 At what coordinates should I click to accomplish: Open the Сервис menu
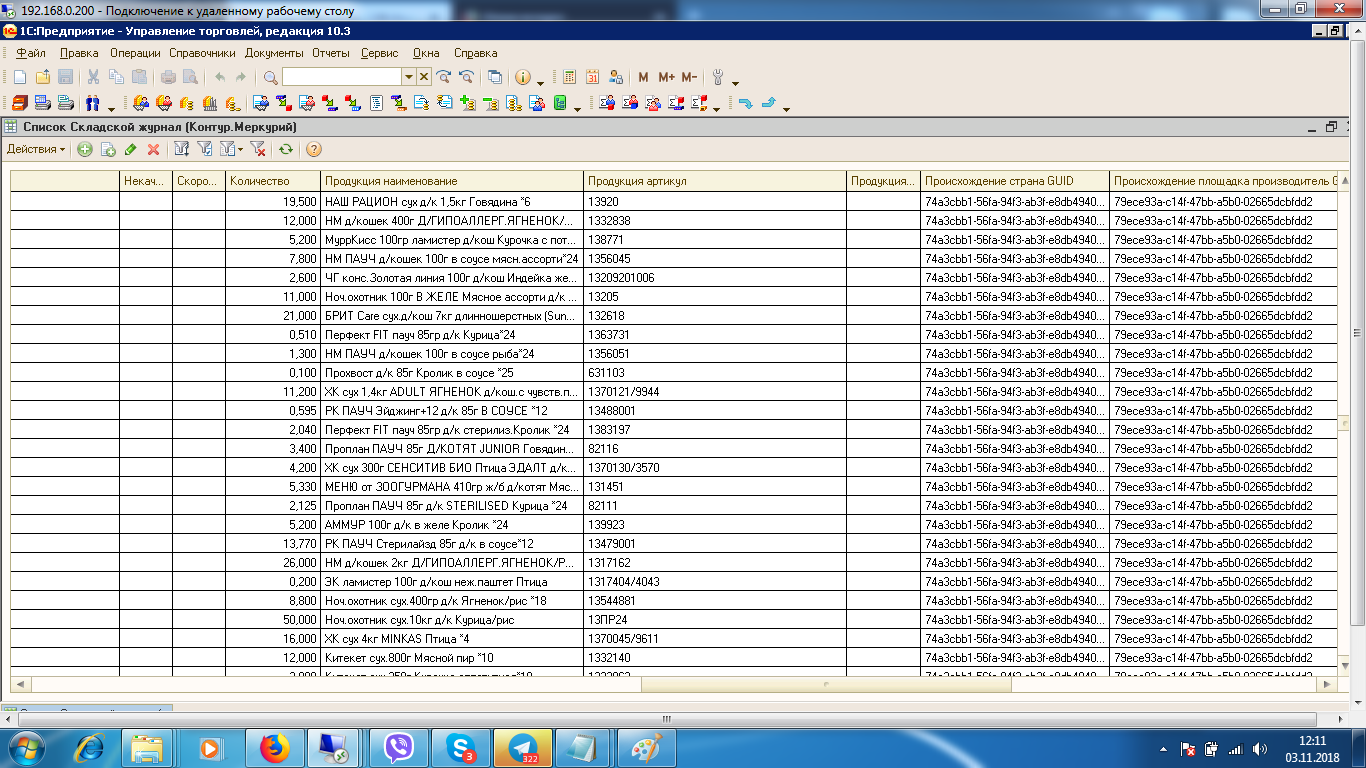click(x=379, y=53)
